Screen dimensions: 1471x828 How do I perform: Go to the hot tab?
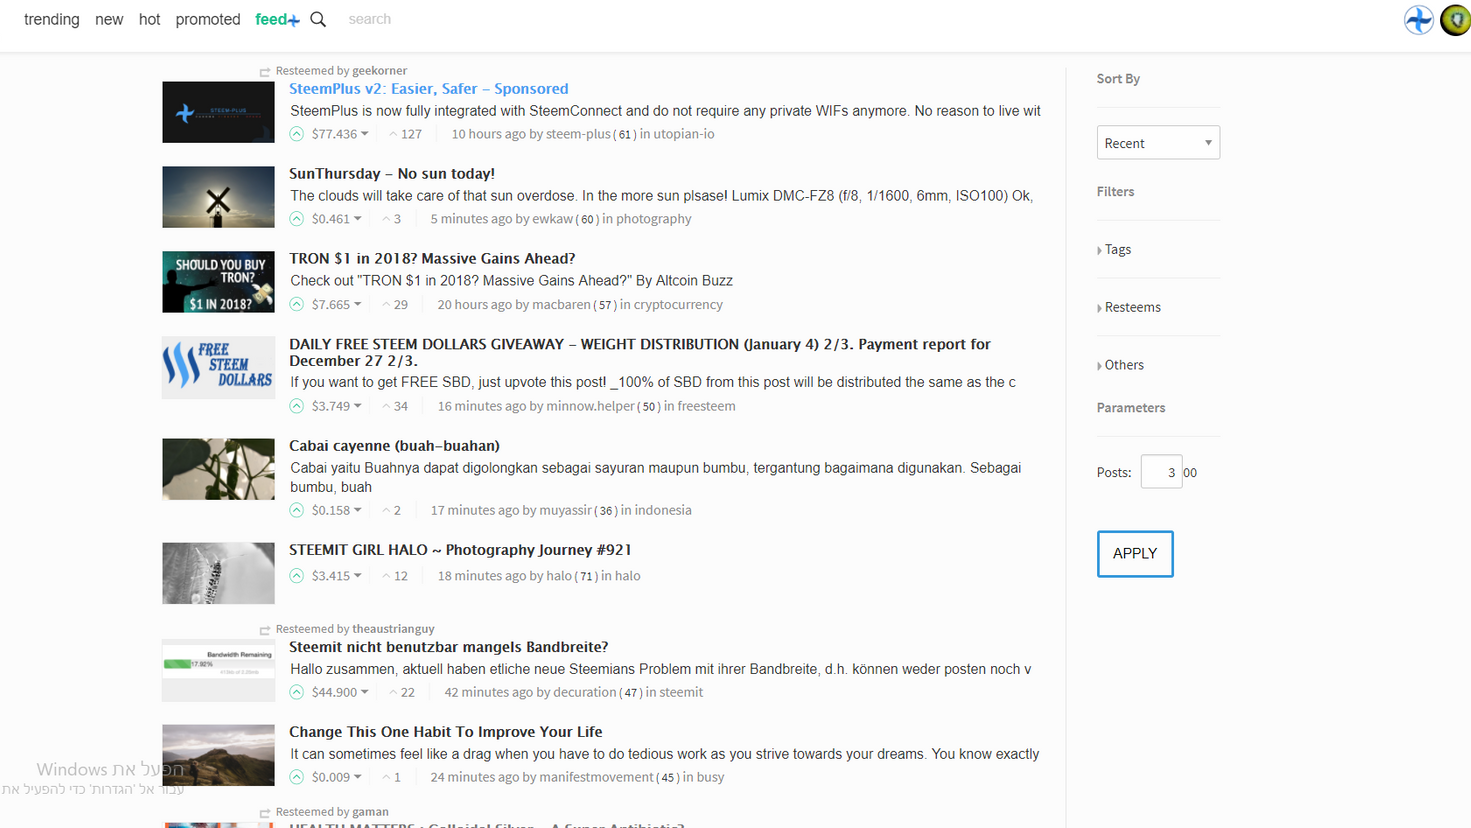pyautogui.click(x=150, y=19)
